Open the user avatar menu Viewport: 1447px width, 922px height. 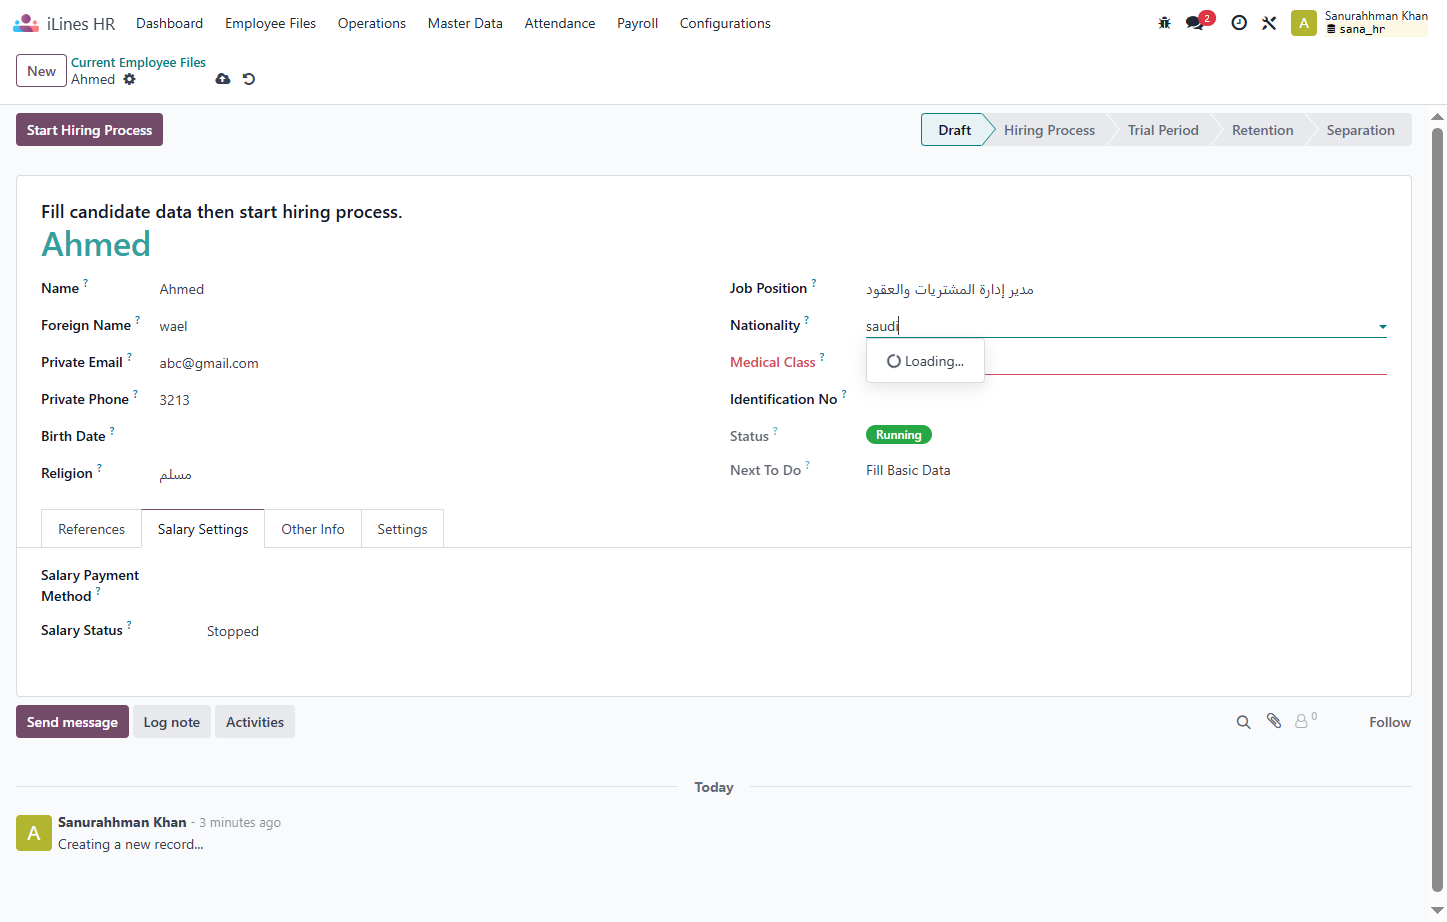(1304, 23)
